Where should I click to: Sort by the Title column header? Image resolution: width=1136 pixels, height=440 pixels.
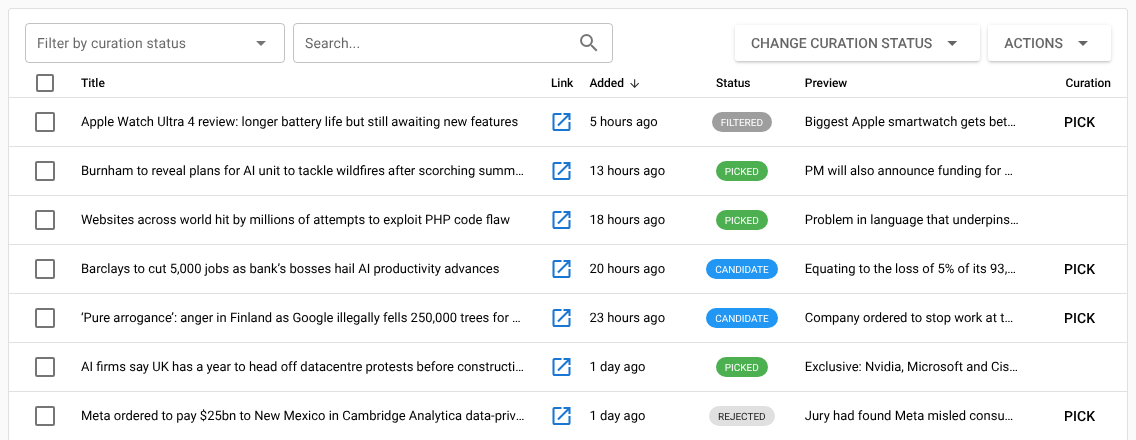93,83
